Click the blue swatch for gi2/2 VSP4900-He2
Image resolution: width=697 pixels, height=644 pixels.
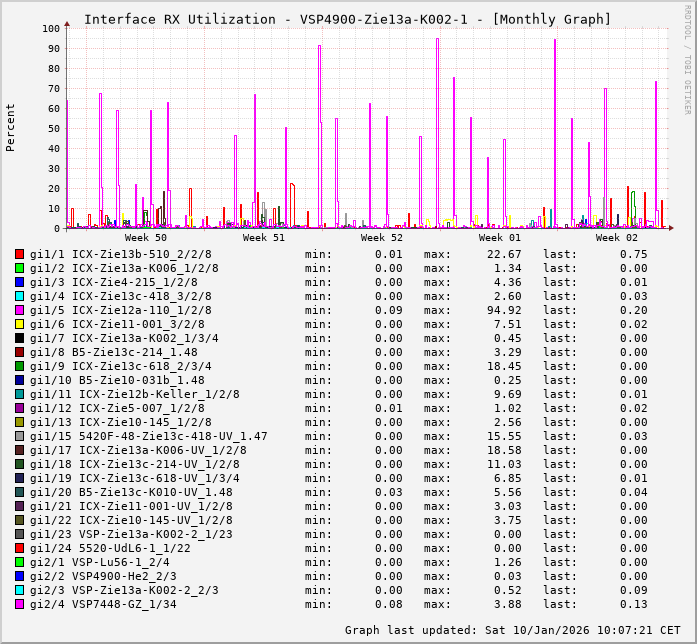[19, 576]
